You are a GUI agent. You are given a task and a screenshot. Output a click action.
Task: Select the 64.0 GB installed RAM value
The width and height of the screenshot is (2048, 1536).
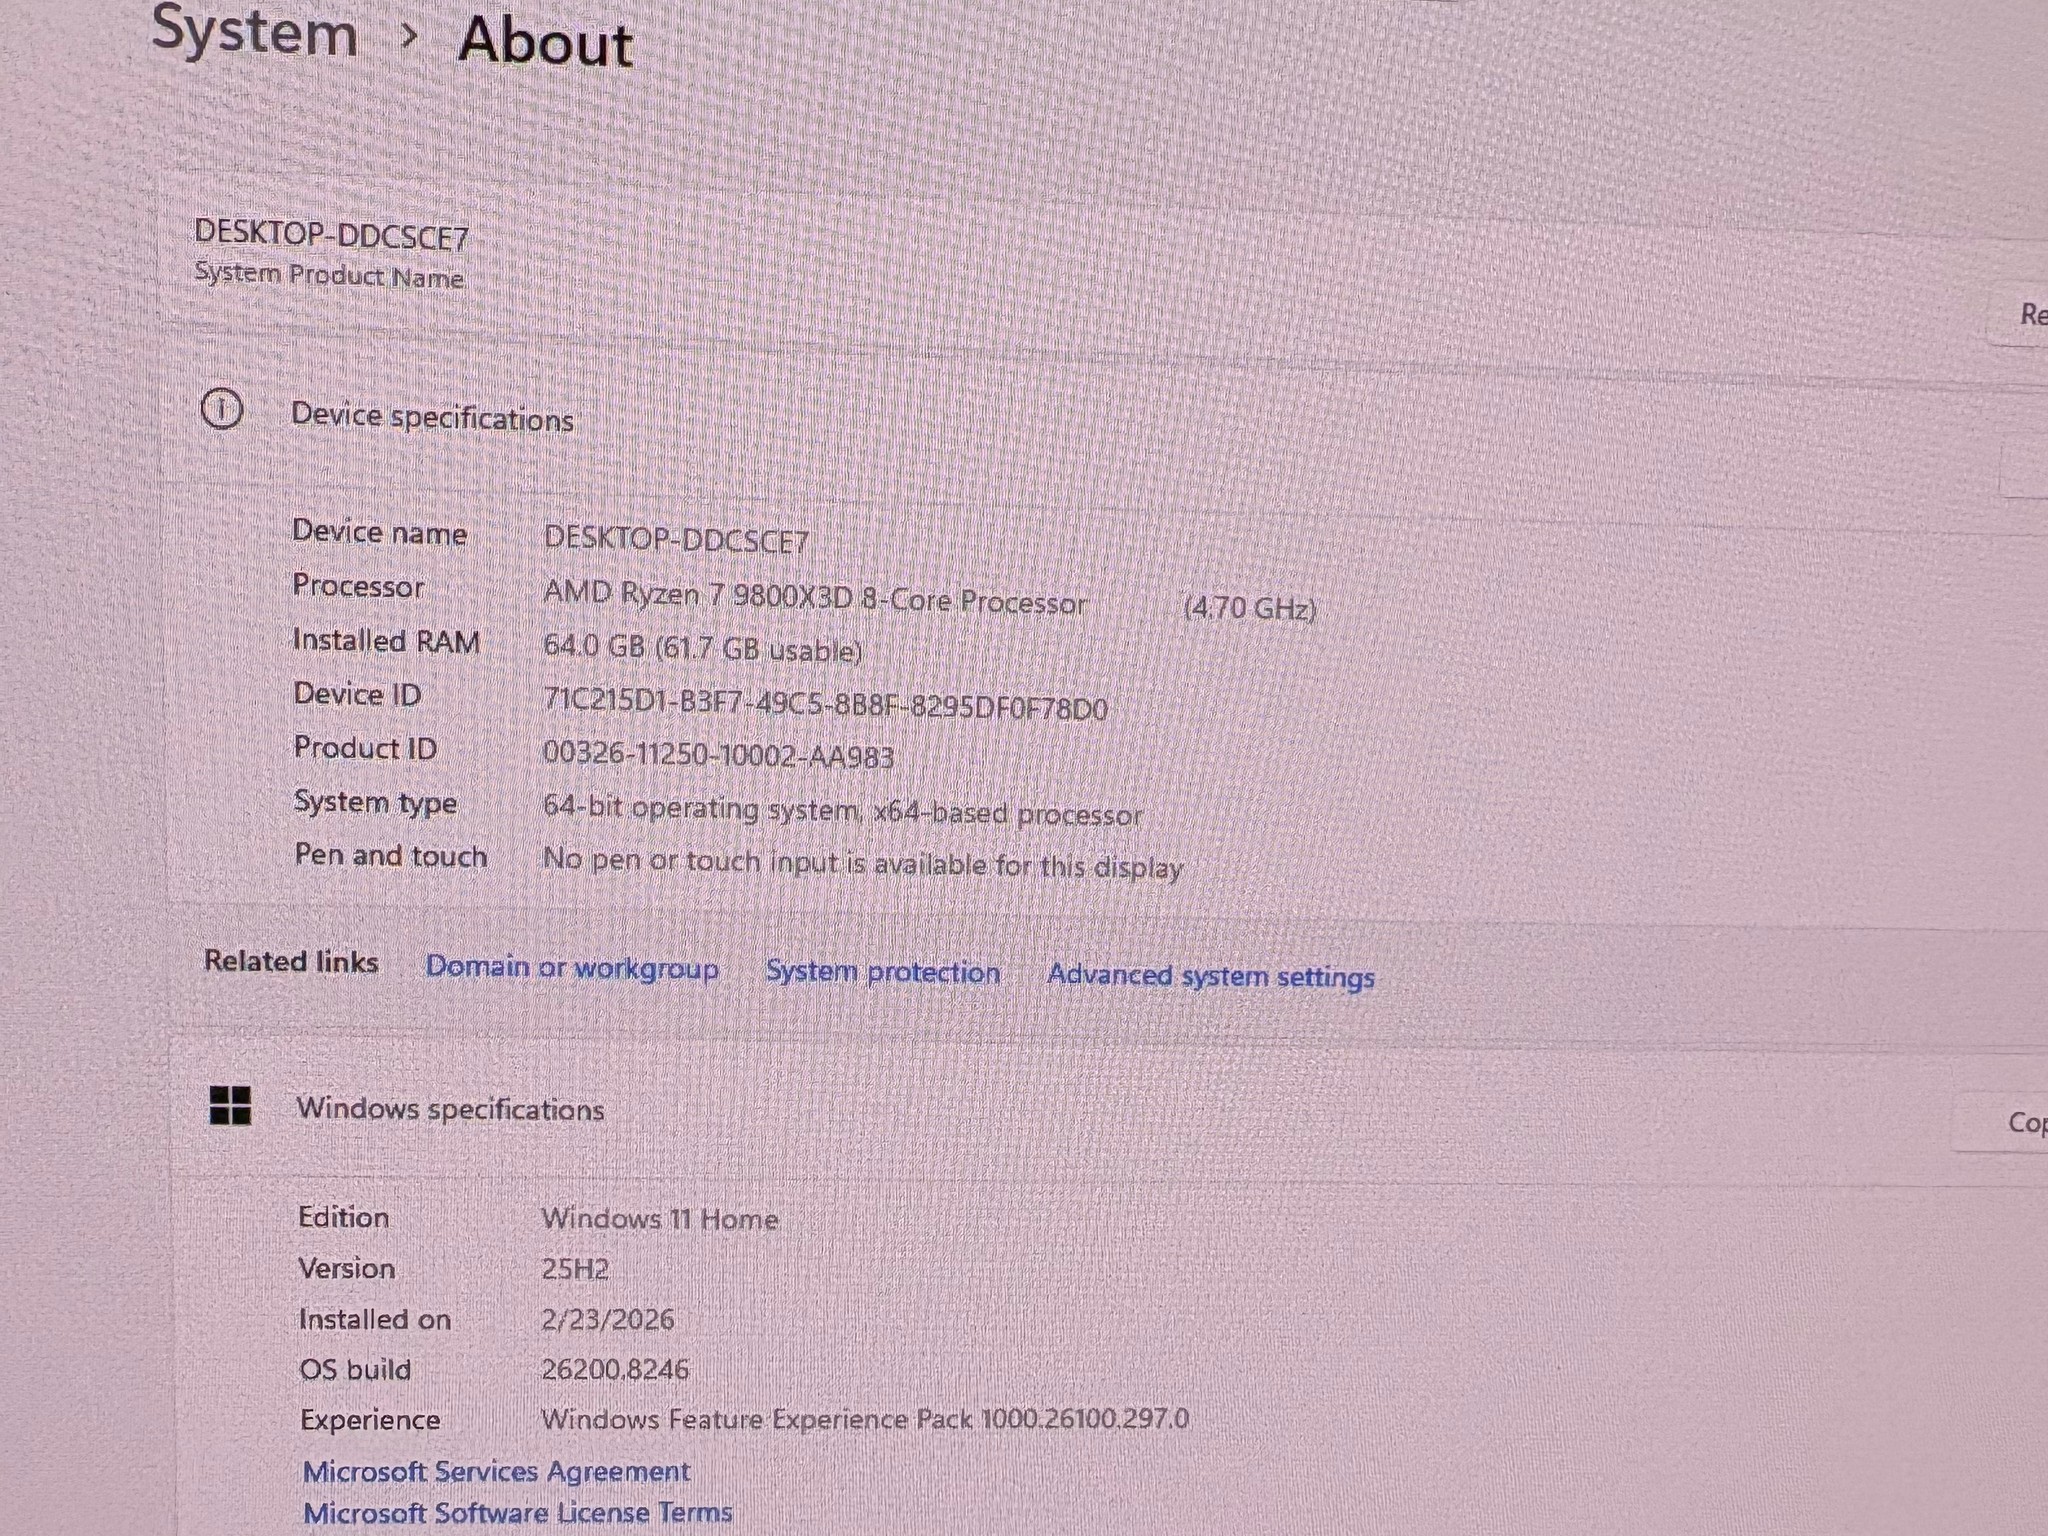coord(702,648)
